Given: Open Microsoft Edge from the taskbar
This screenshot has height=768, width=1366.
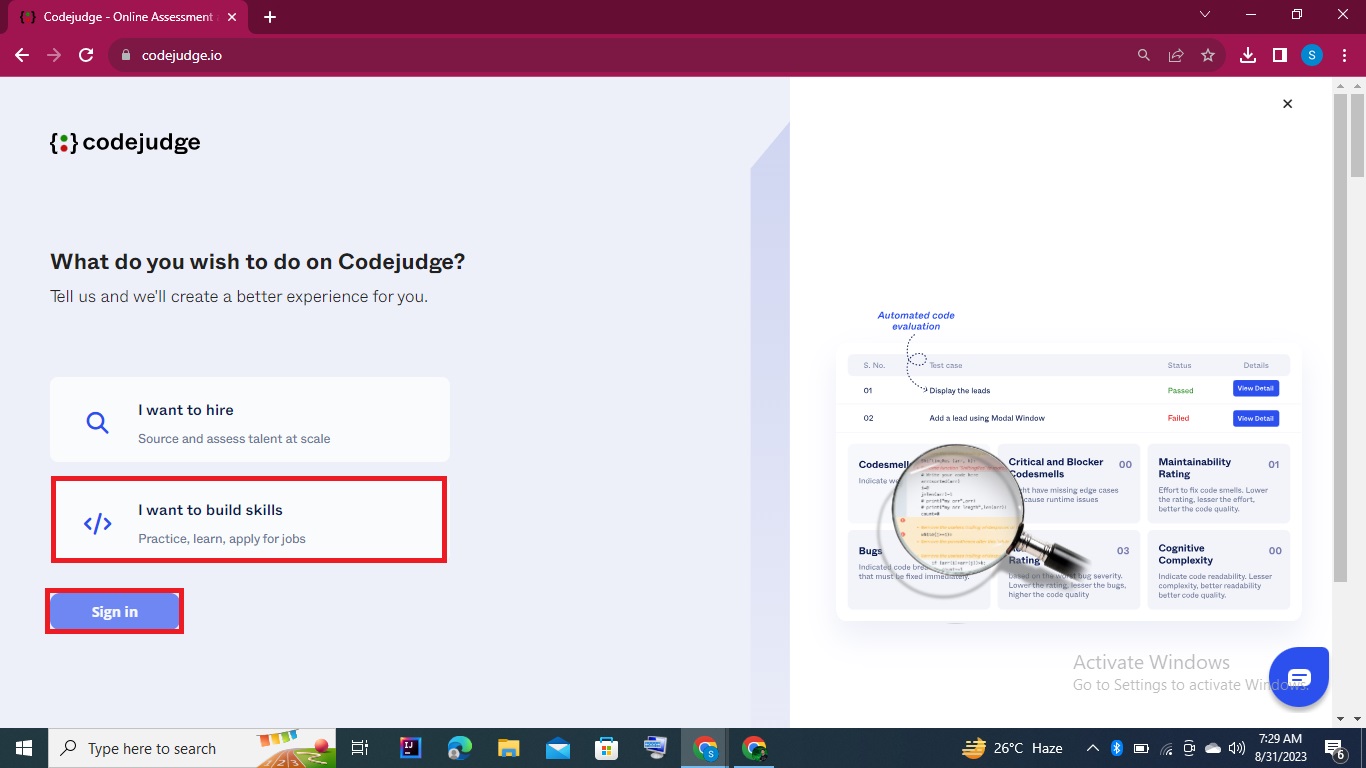Looking at the screenshot, I should (459, 748).
